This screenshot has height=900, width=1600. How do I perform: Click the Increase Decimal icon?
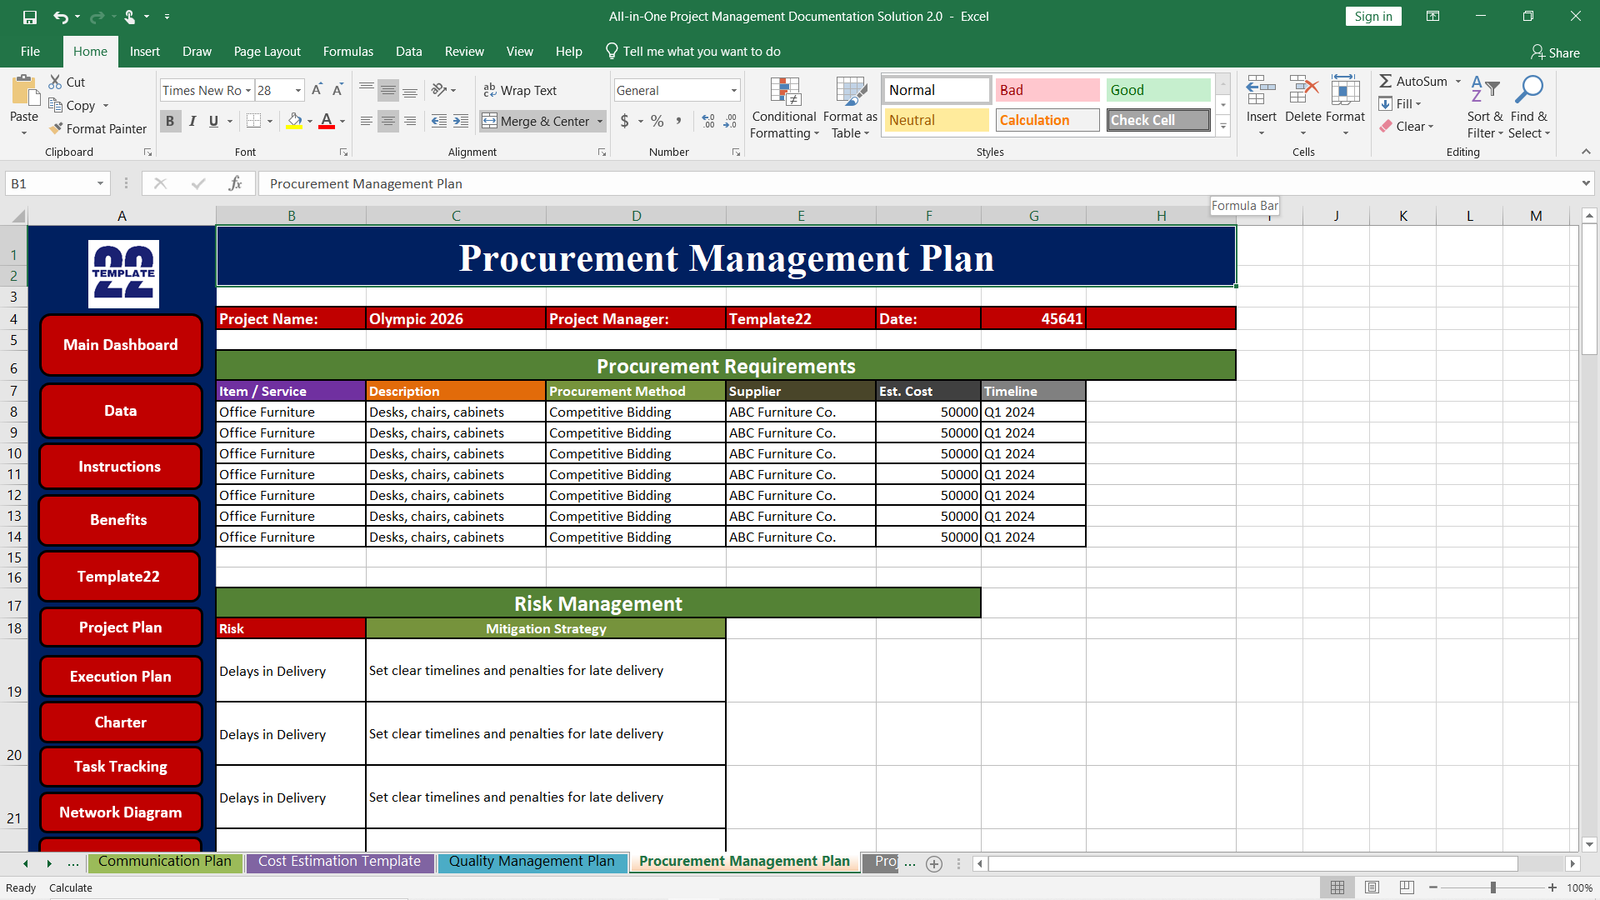coord(708,121)
